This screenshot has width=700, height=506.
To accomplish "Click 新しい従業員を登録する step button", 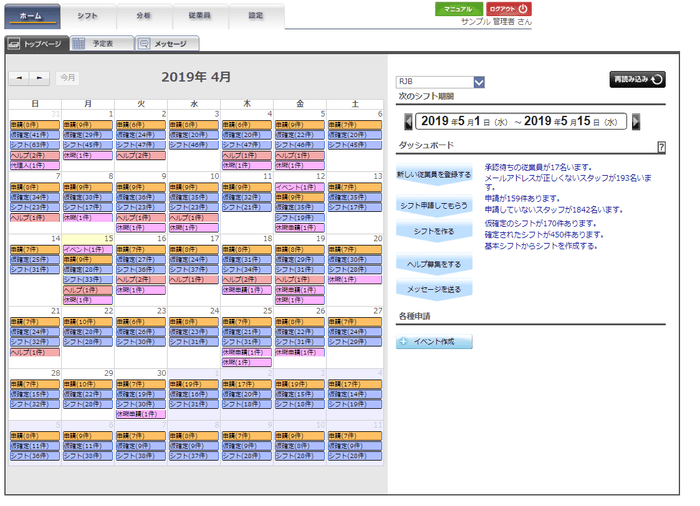I will tap(433, 175).
